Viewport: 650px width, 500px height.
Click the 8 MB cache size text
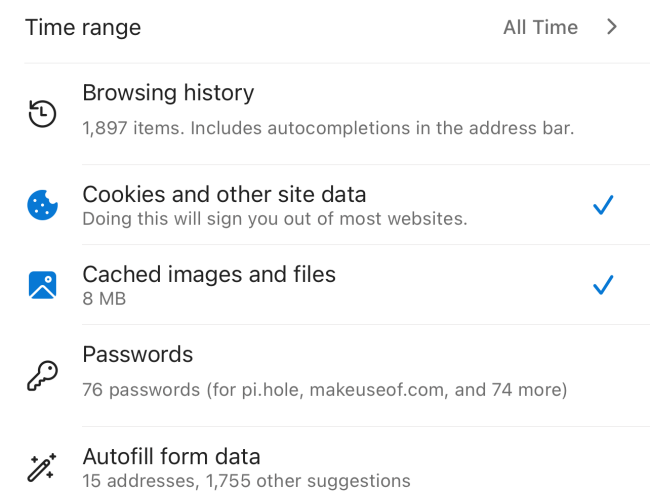(x=104, y=298)
